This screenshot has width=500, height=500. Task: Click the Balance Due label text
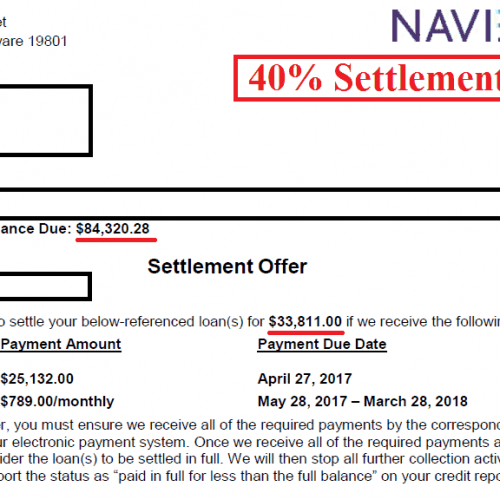(x=35, y=229)
